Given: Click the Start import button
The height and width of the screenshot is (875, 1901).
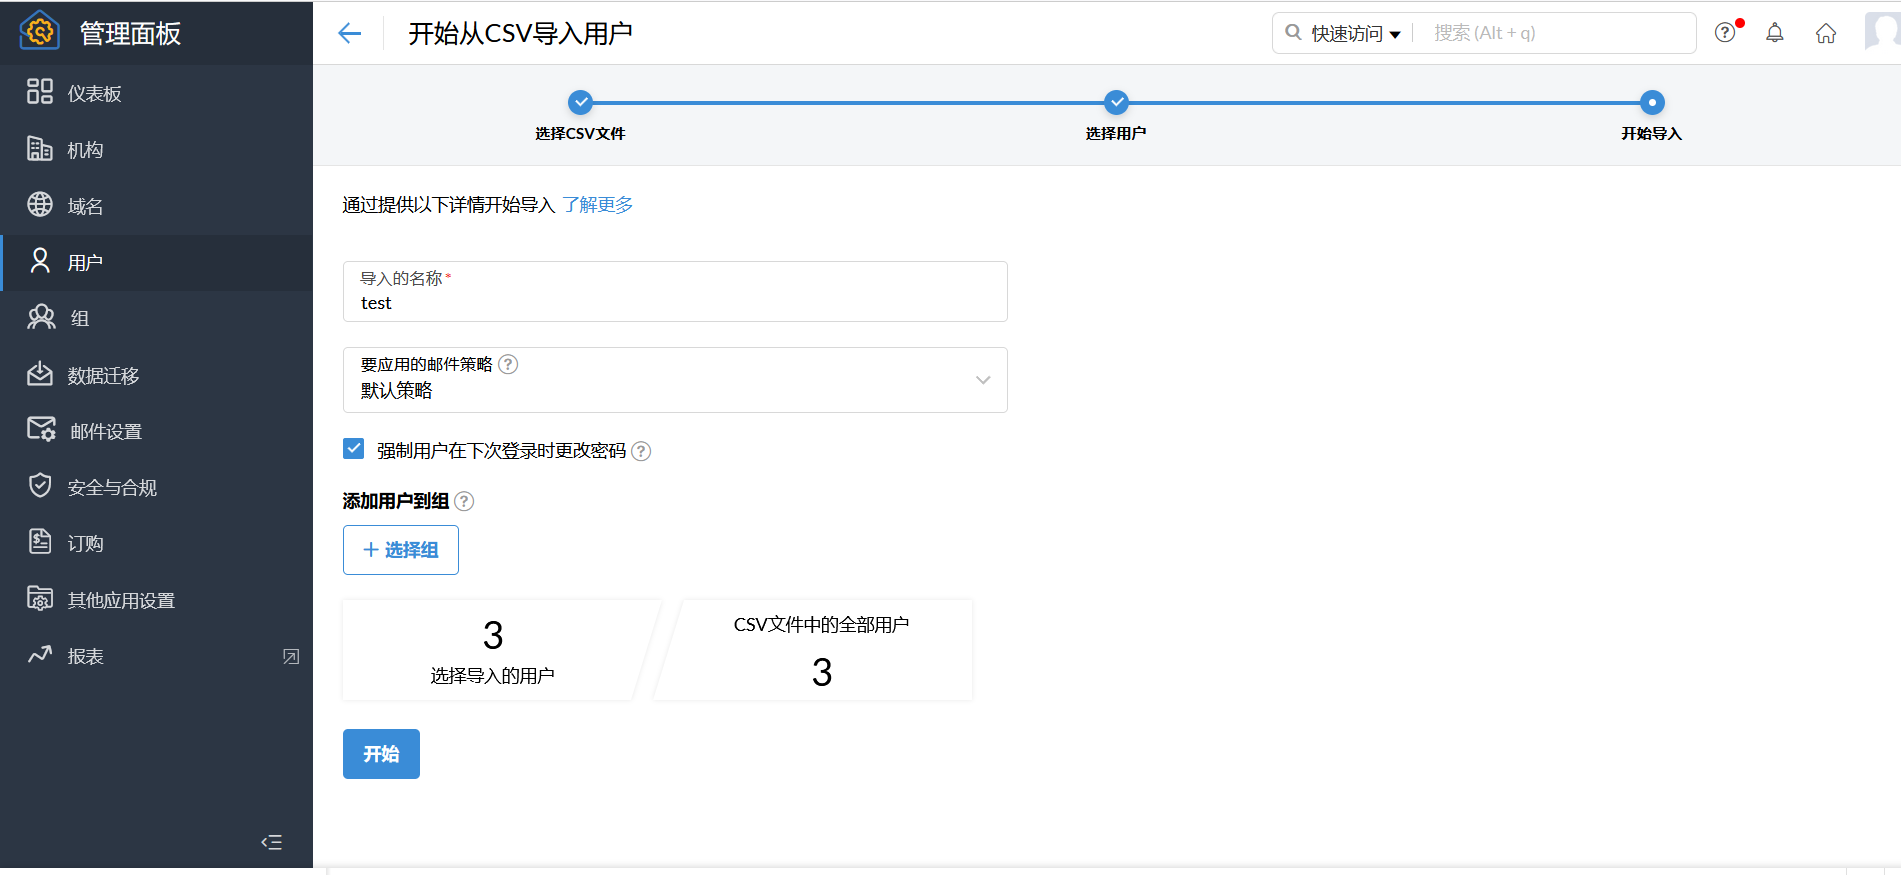Looking at the screenshot, I should (x=381, y=754).
